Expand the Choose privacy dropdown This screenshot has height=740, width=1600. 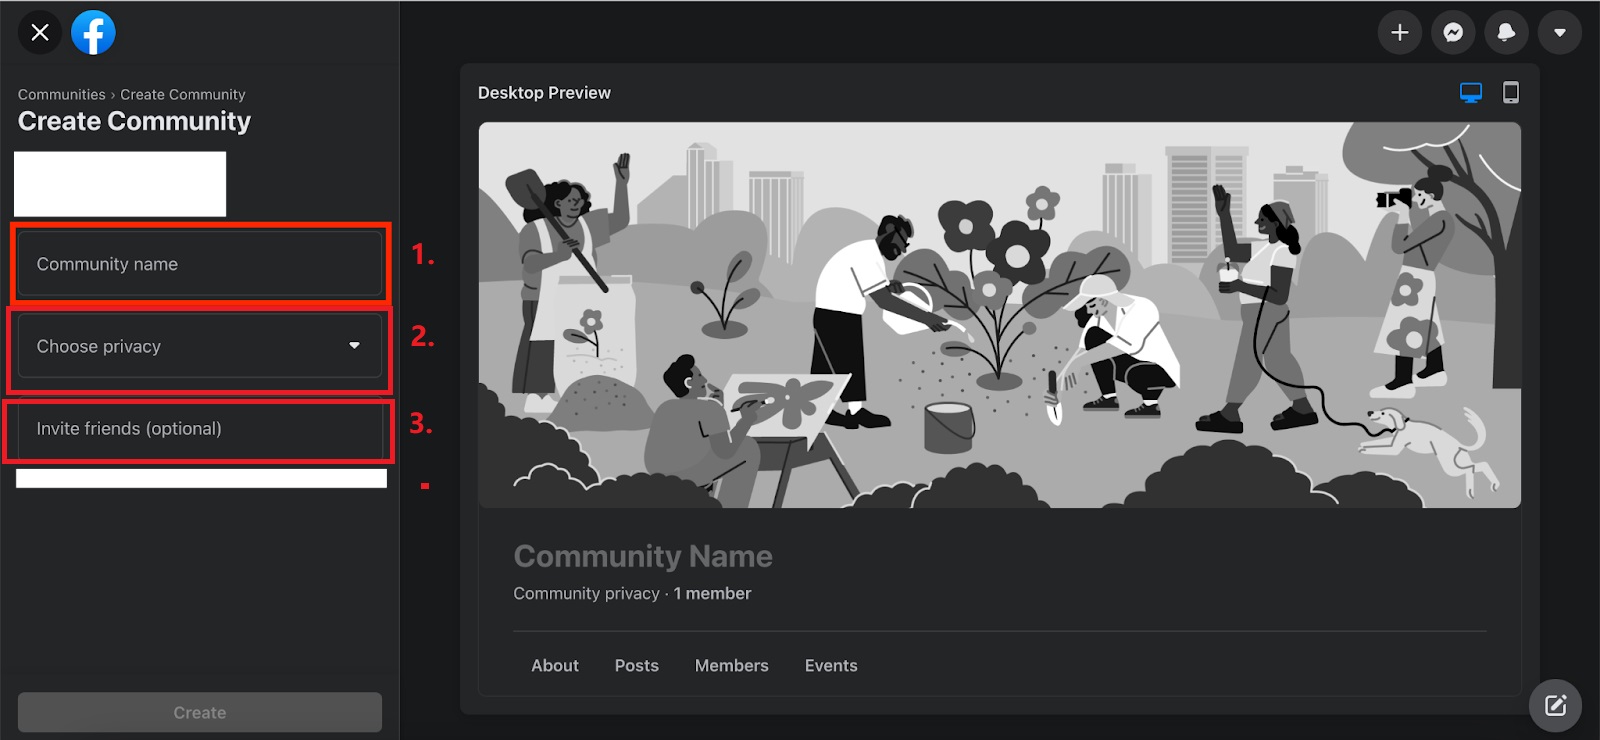click(200, 346)
